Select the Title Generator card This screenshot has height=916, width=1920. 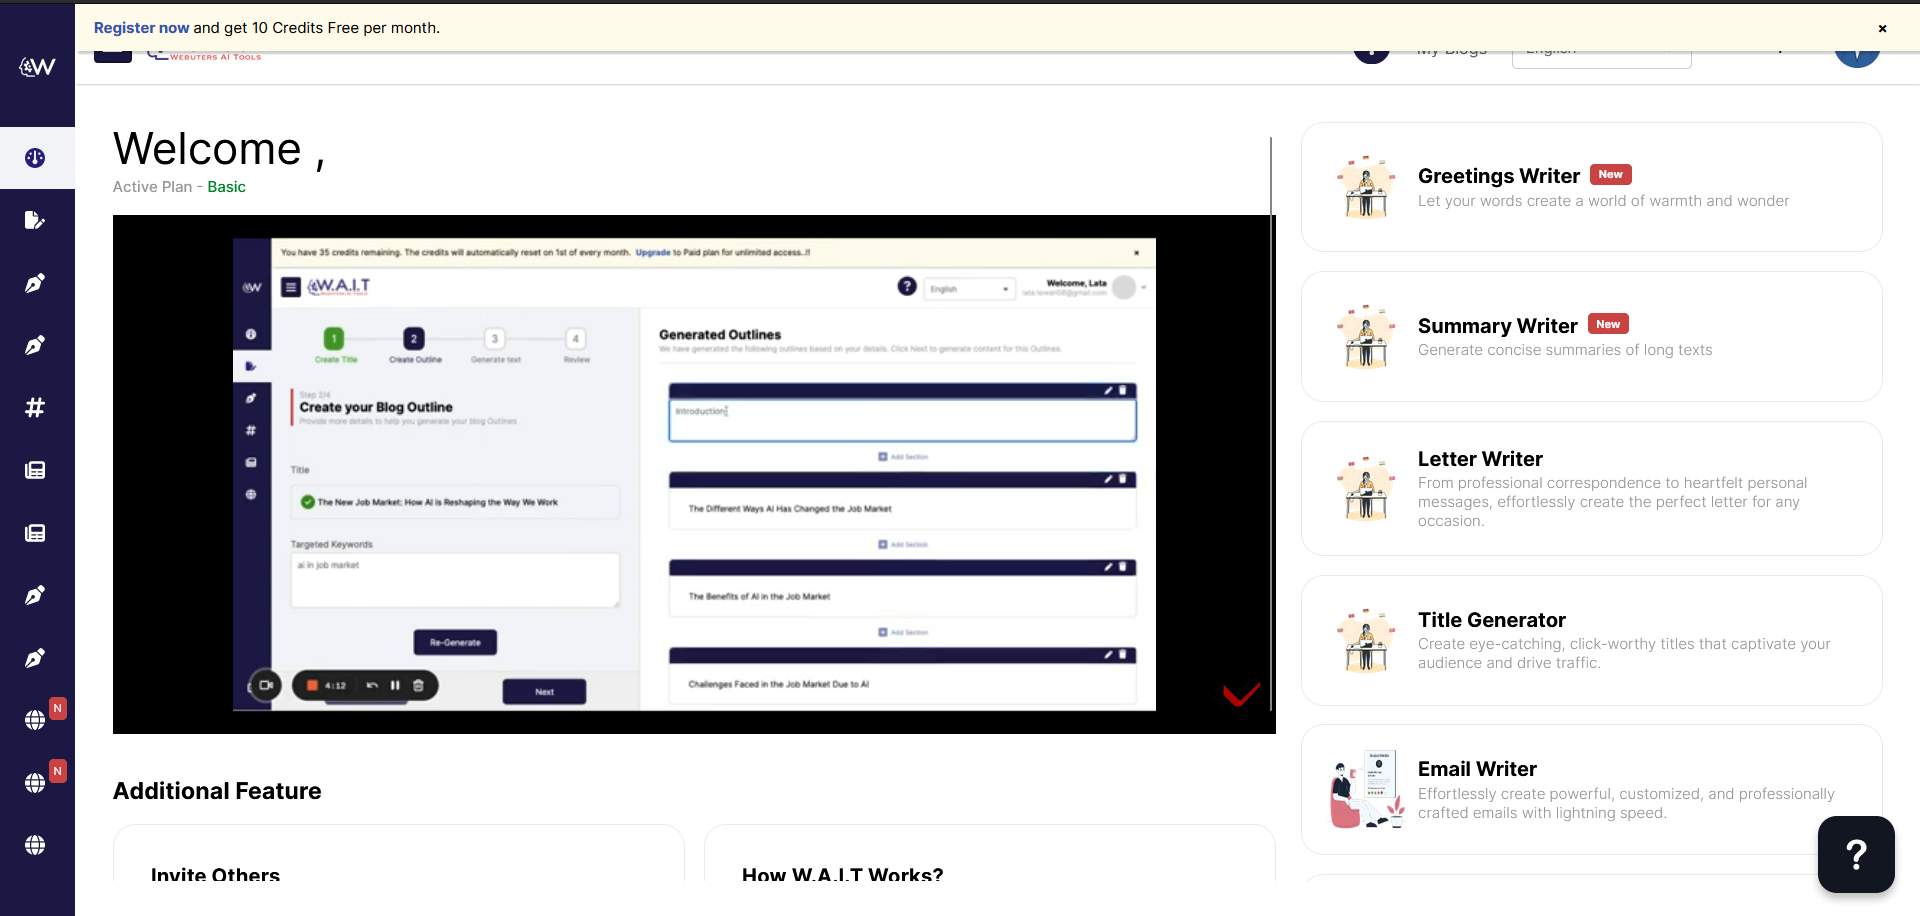click(1590, 640)
